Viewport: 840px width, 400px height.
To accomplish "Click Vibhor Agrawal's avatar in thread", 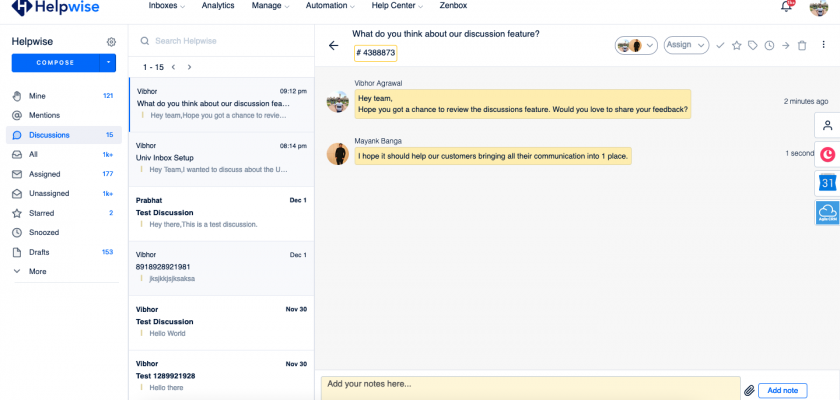I will click(338, 102).
